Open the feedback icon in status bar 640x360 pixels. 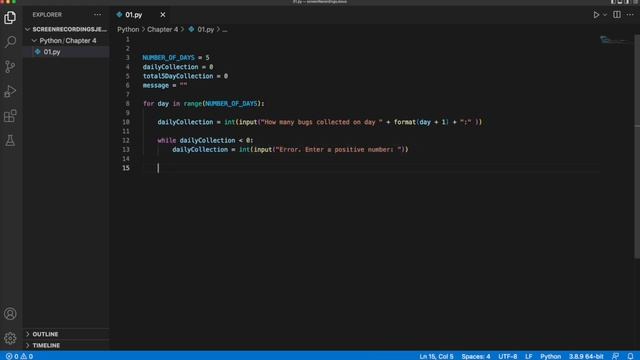tap(616, 356)
